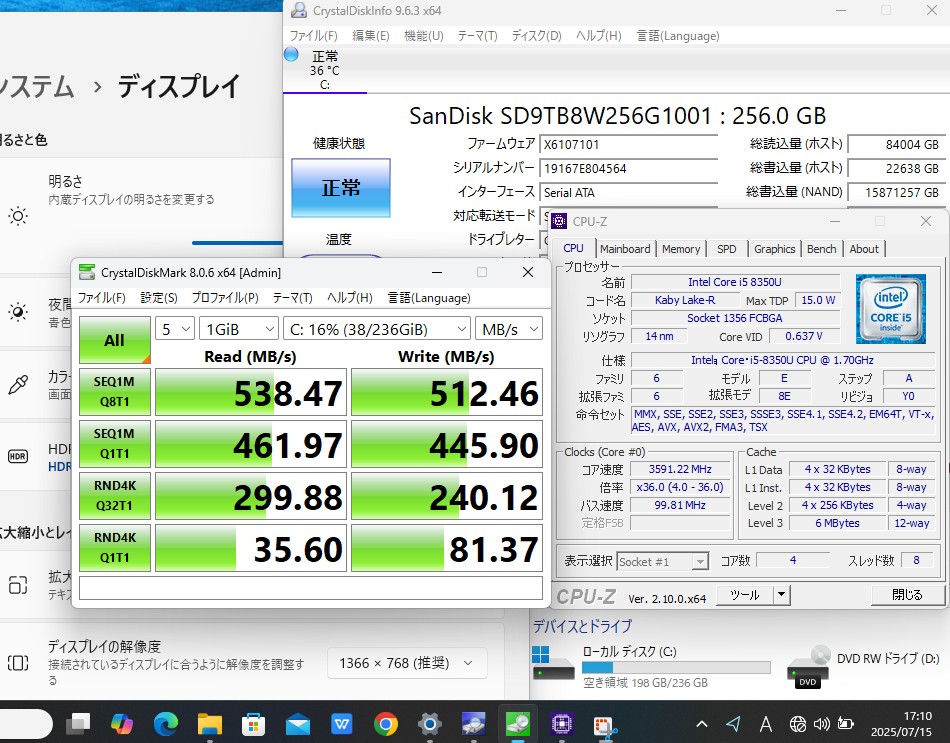950x743 pixels.
Task: Run the RND4K Q32T1 benchmark
Action: pyautogui.click(x=115, y=496)
